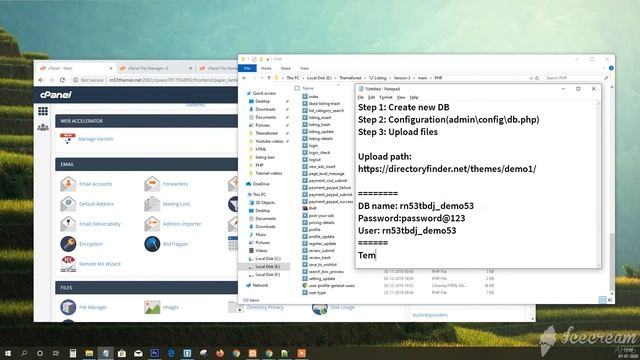
Task: Open Notepad View menu
Action: point(401,97)
